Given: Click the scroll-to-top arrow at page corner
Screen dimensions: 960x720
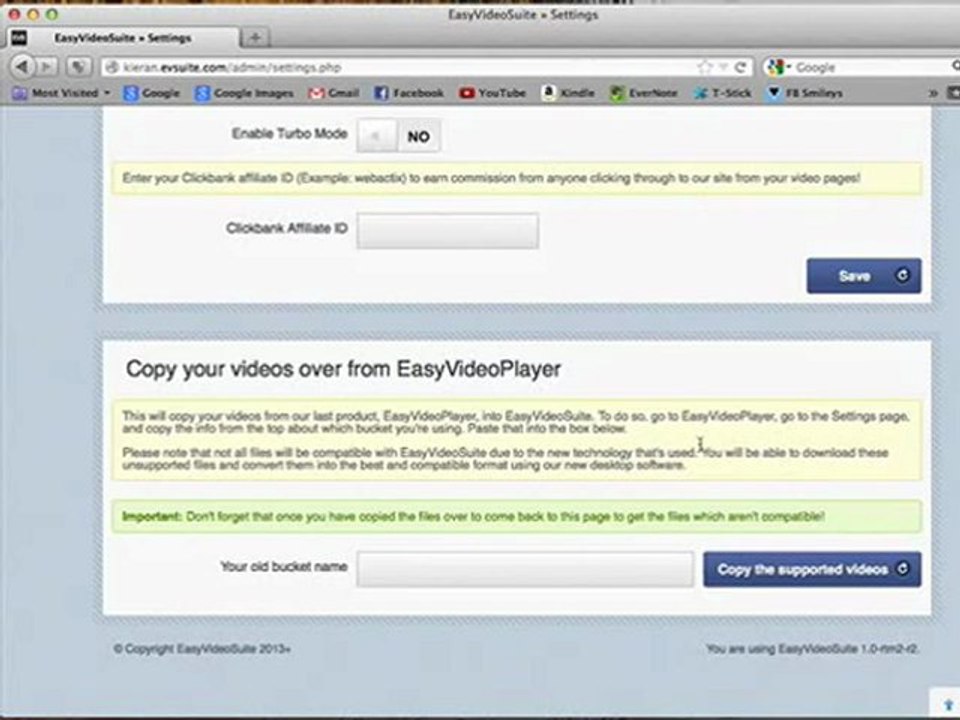Looking at the screenshot, I should pos(948,705).
